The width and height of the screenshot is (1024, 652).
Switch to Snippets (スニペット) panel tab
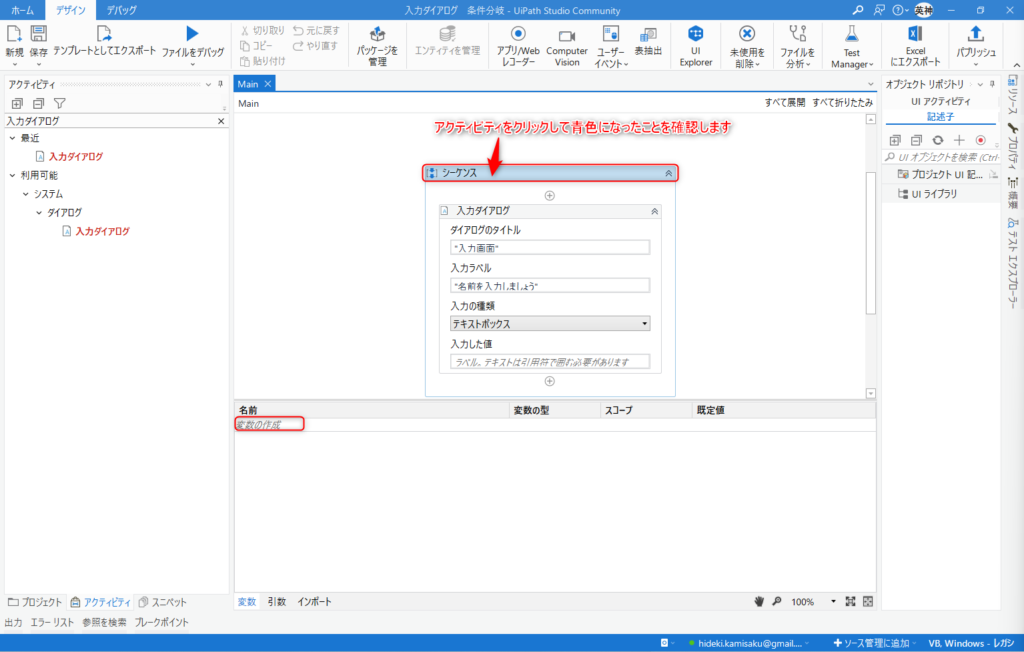click(x=163, y=602)
